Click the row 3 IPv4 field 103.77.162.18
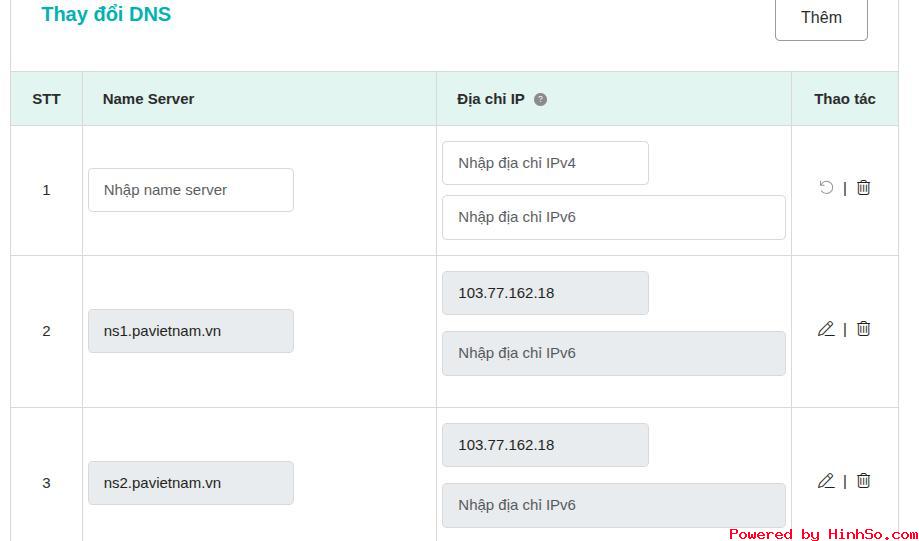 [545, 445]
